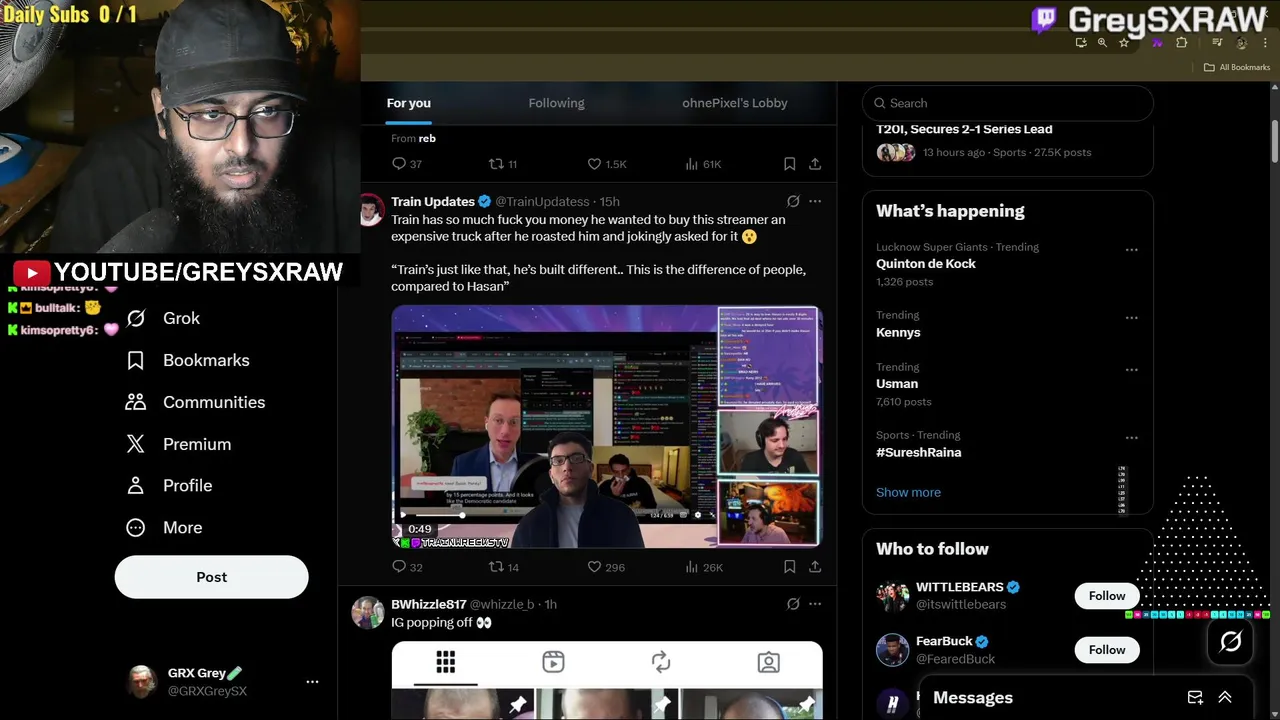Open the BWhizzle817 profile name
Image resolution: width=1280 pixels, height=720 pixels.
(428, 604)
